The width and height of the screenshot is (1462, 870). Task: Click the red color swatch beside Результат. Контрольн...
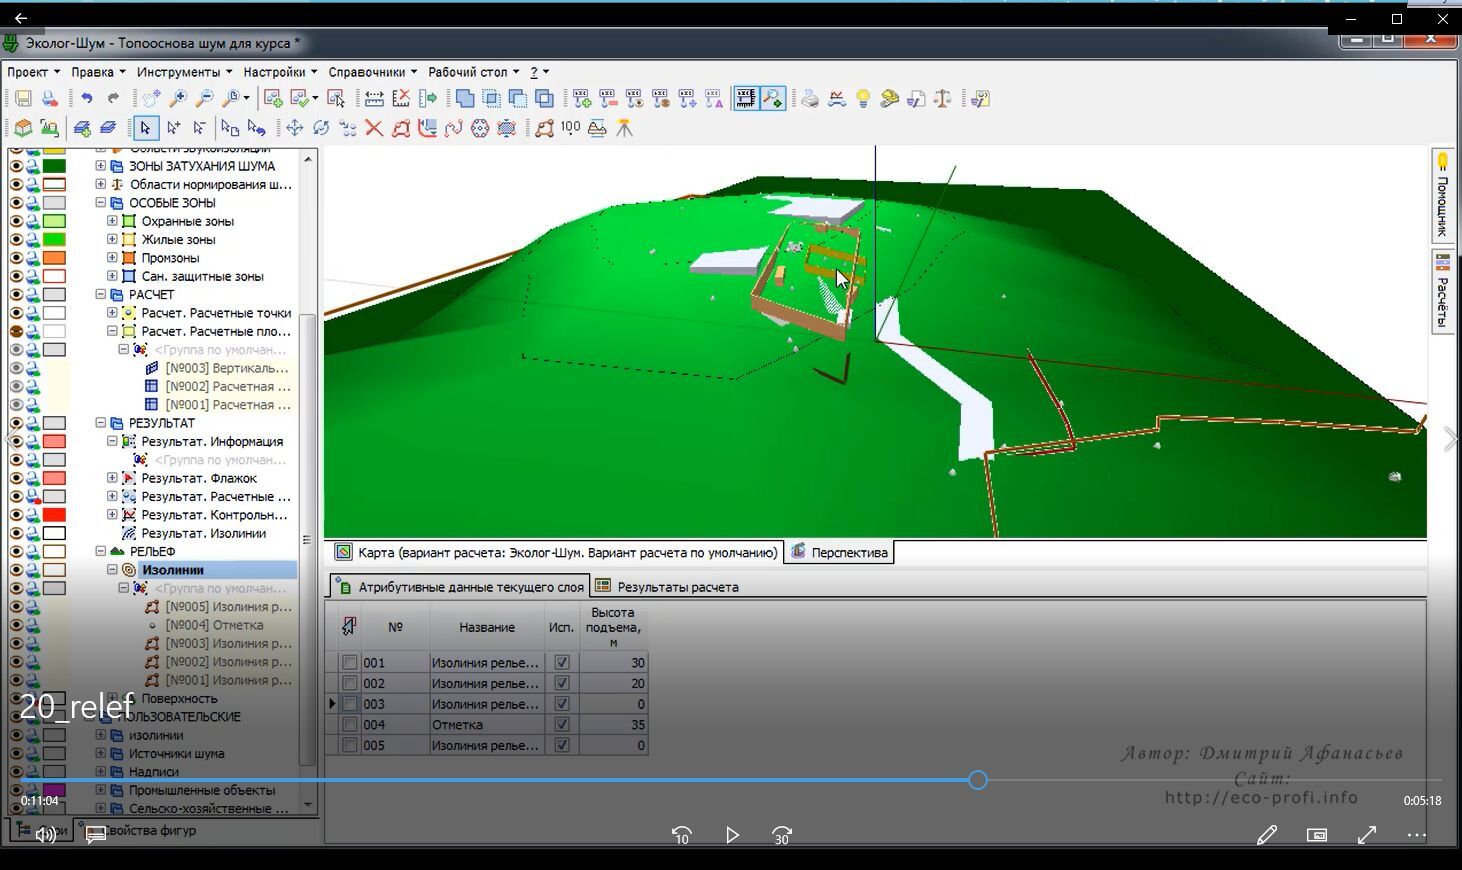point(54,515)
